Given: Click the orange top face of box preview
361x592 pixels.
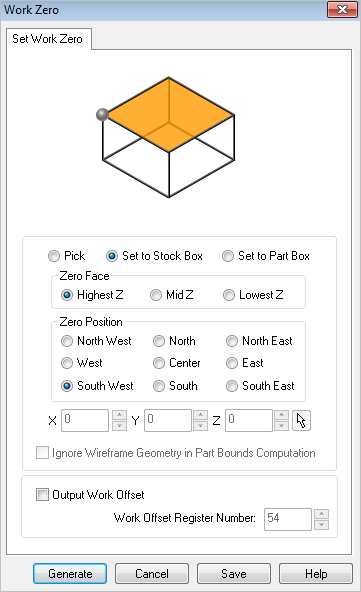Looking at the screenshot, I should coord(169,114).
